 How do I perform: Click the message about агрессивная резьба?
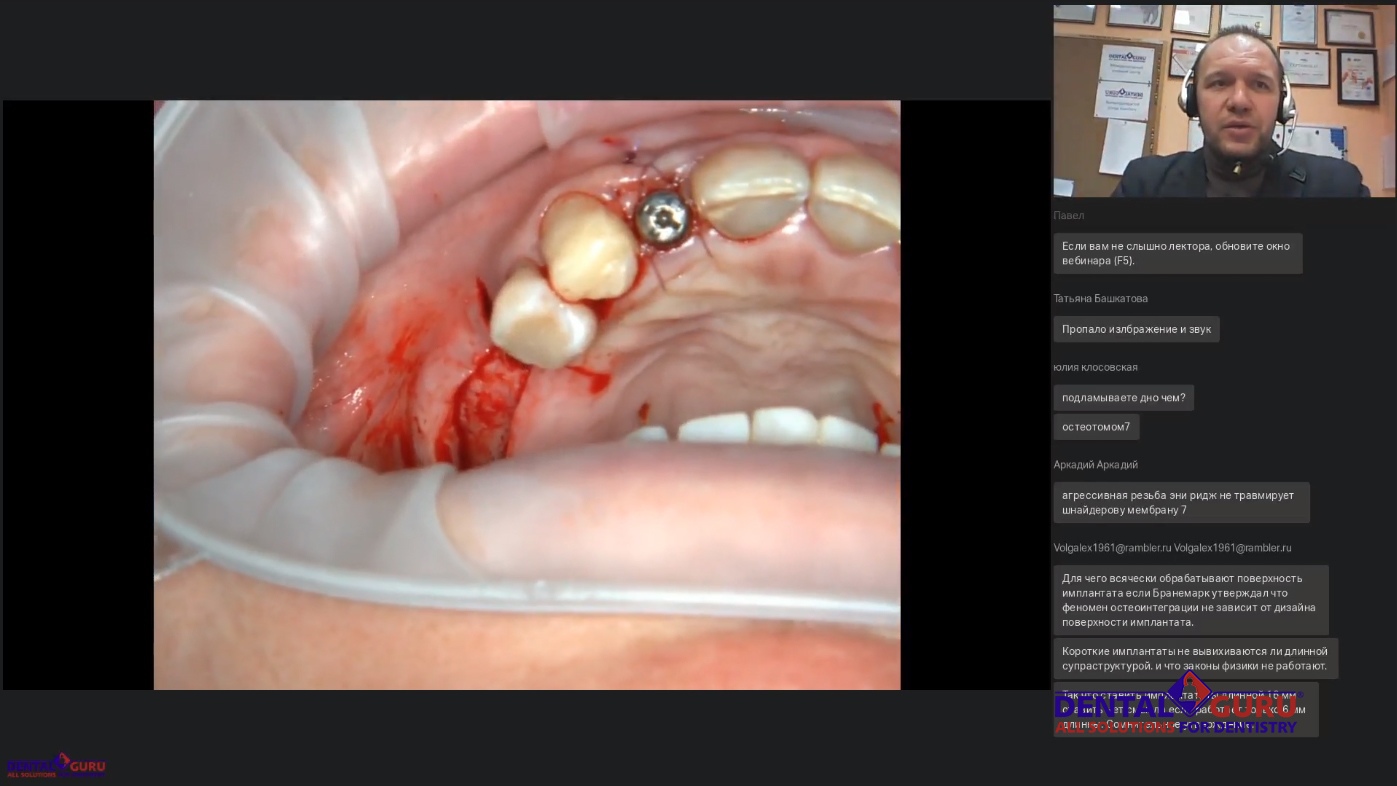click(x=1180, y=502)
